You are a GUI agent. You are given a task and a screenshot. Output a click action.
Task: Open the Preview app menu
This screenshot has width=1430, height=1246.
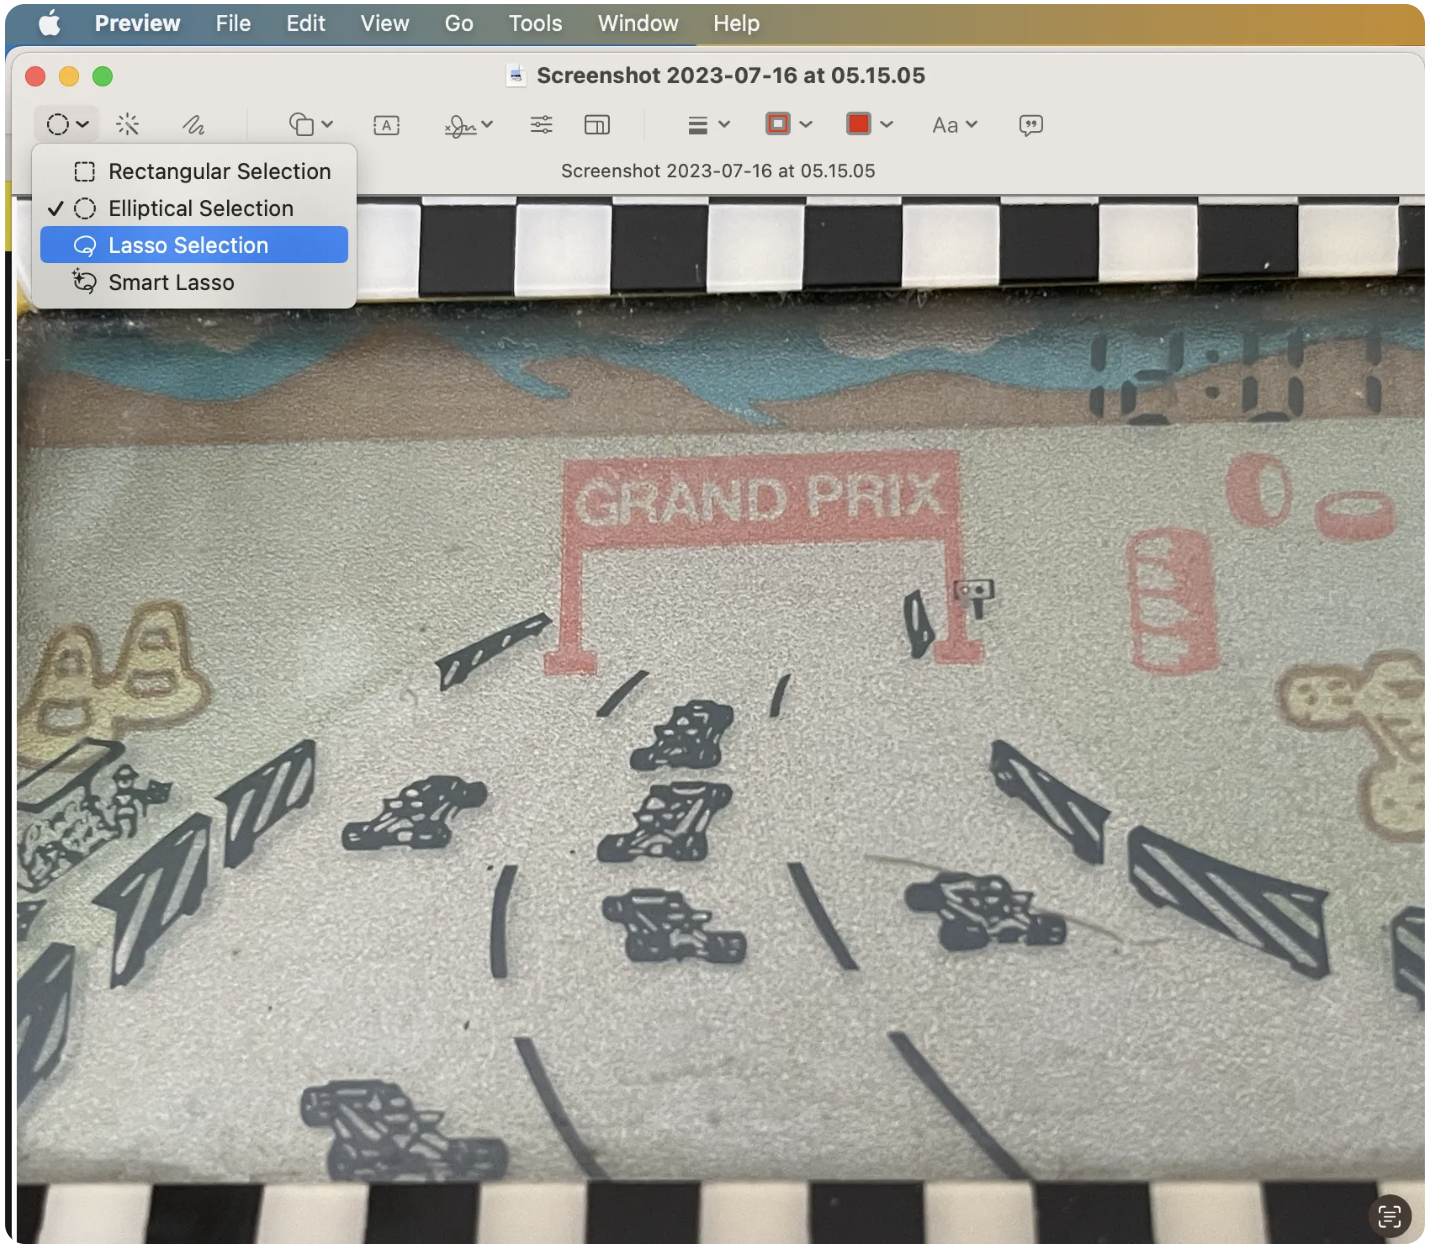(x=137, y=23)
